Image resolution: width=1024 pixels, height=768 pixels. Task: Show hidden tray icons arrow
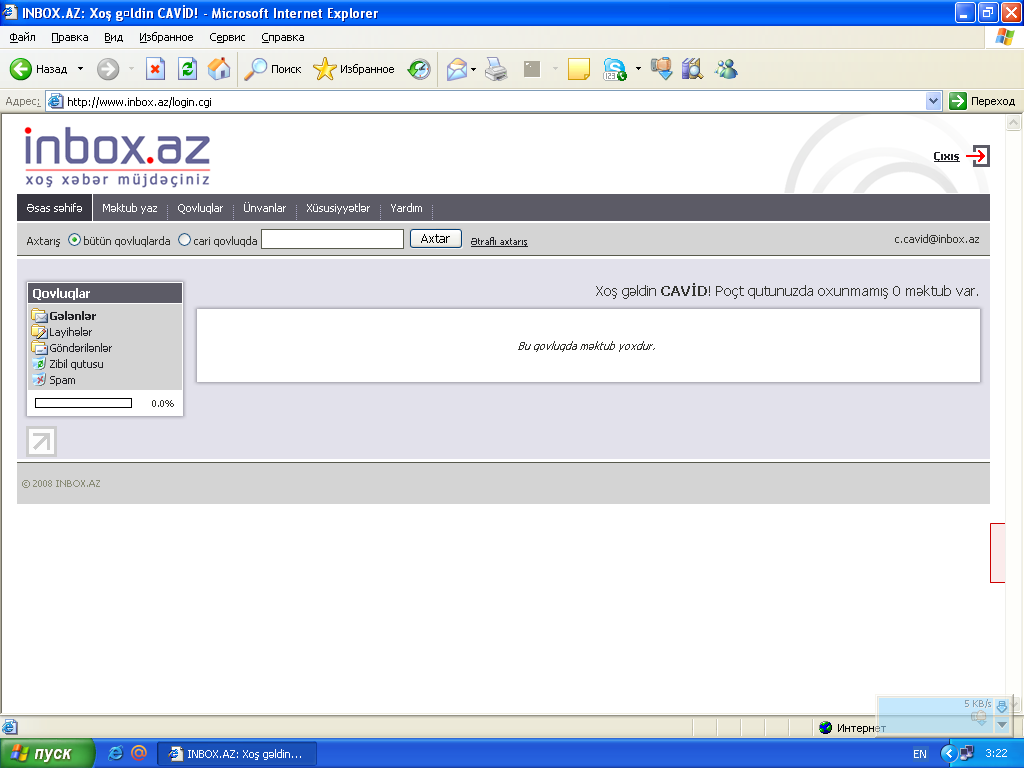point(948,754)
